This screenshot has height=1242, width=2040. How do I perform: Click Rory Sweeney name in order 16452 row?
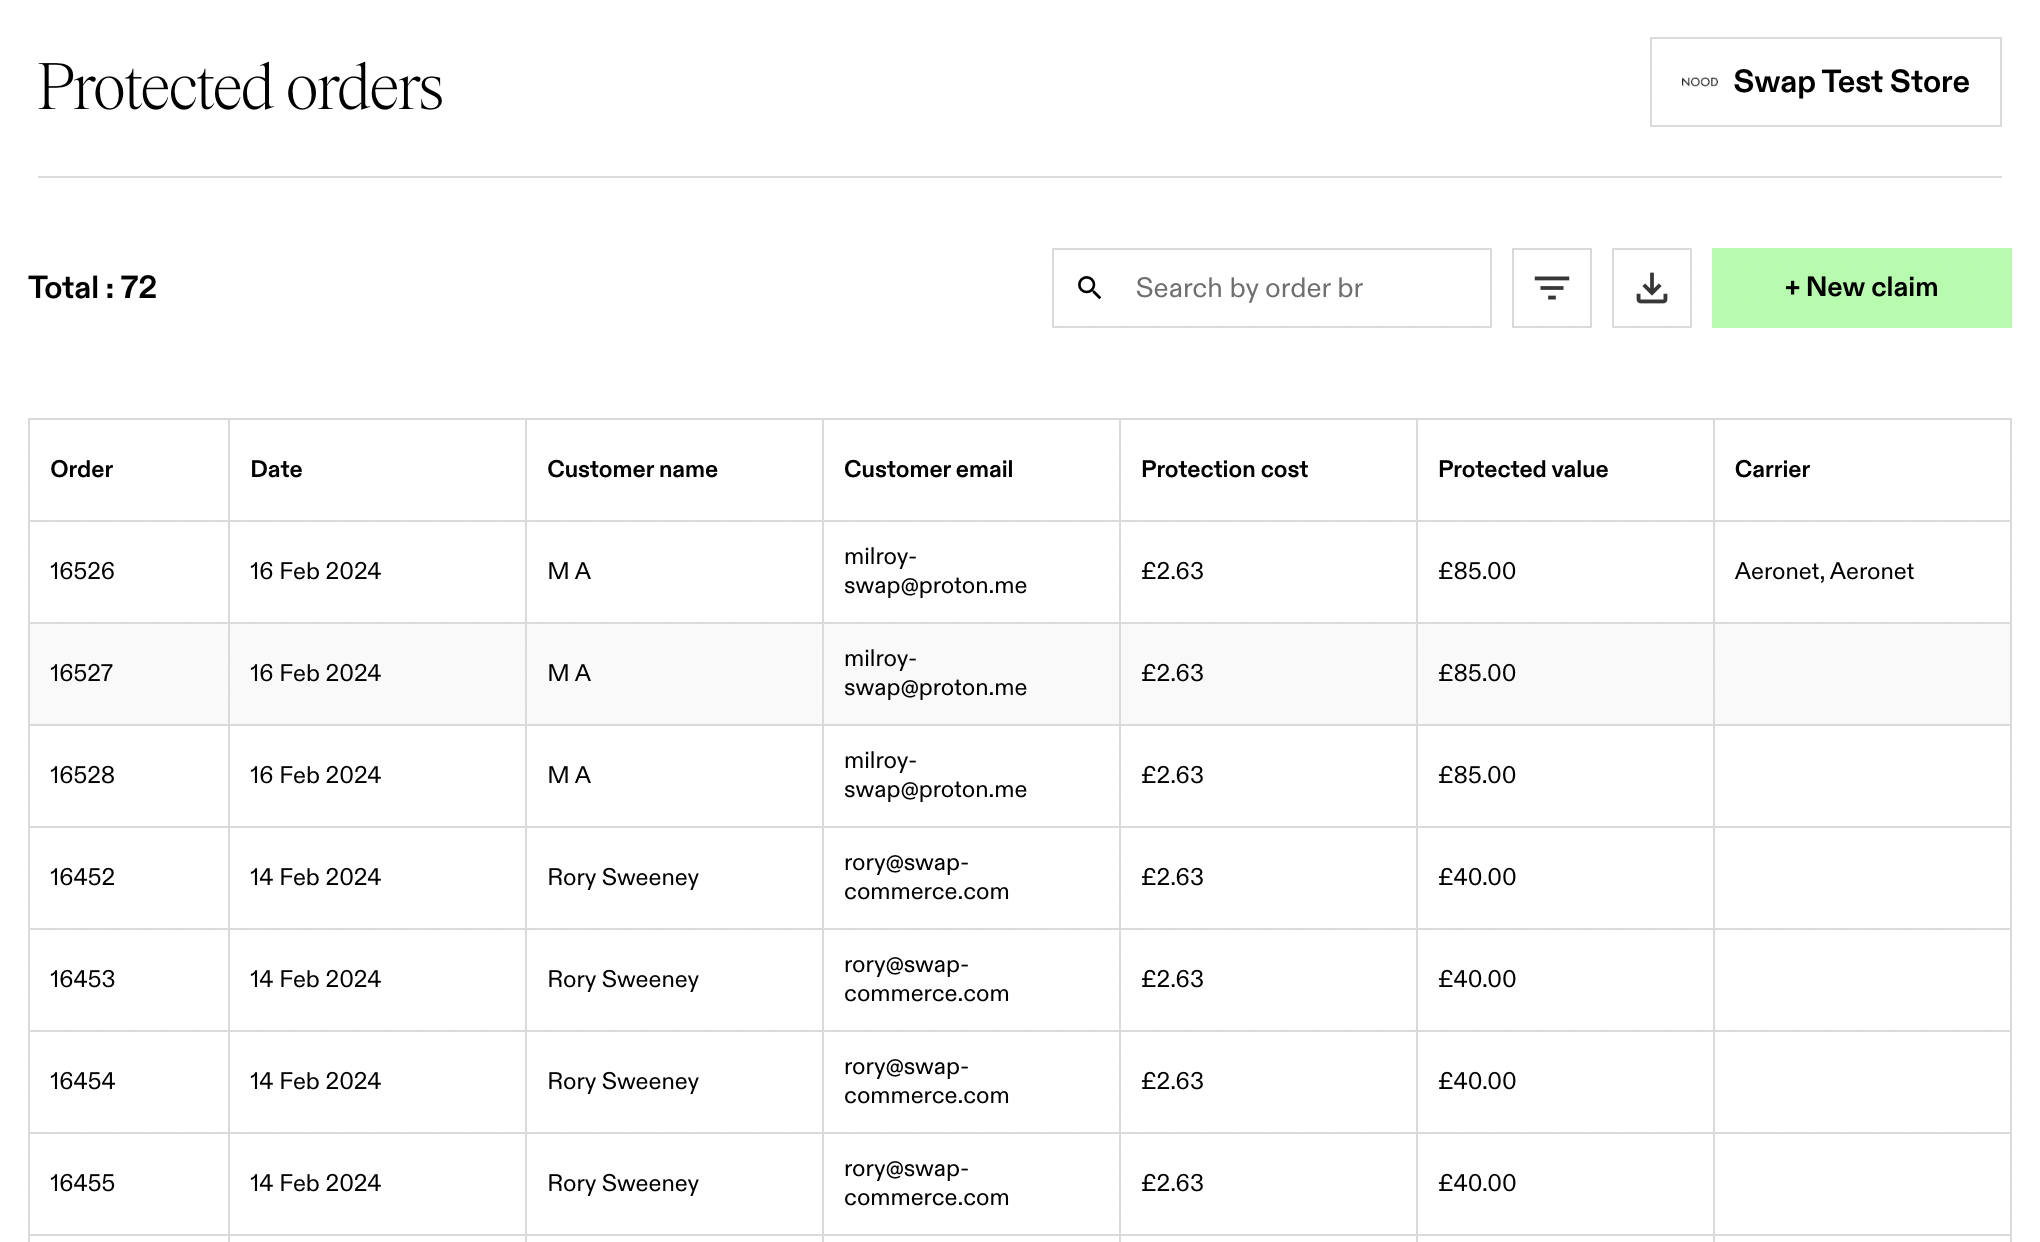(x=623, y=877)
